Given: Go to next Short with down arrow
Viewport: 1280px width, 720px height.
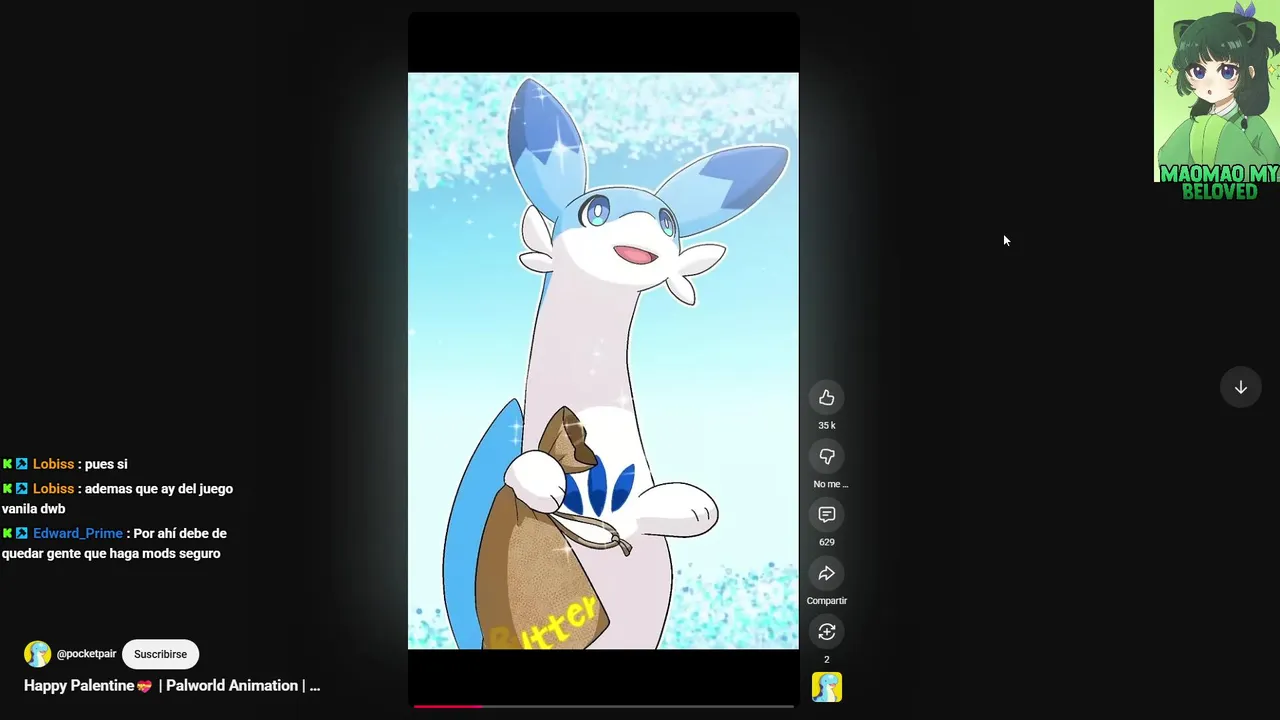Looking at the screenshot, I should coord(1240,387).
